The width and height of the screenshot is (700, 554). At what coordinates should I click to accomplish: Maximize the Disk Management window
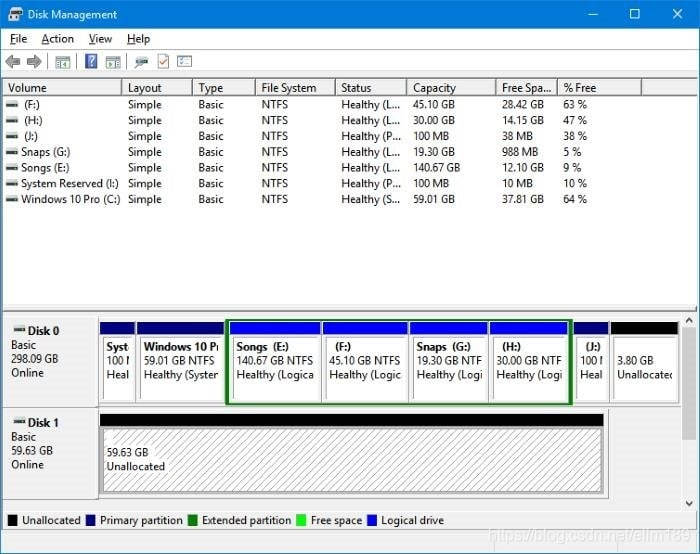pos(634,14)
